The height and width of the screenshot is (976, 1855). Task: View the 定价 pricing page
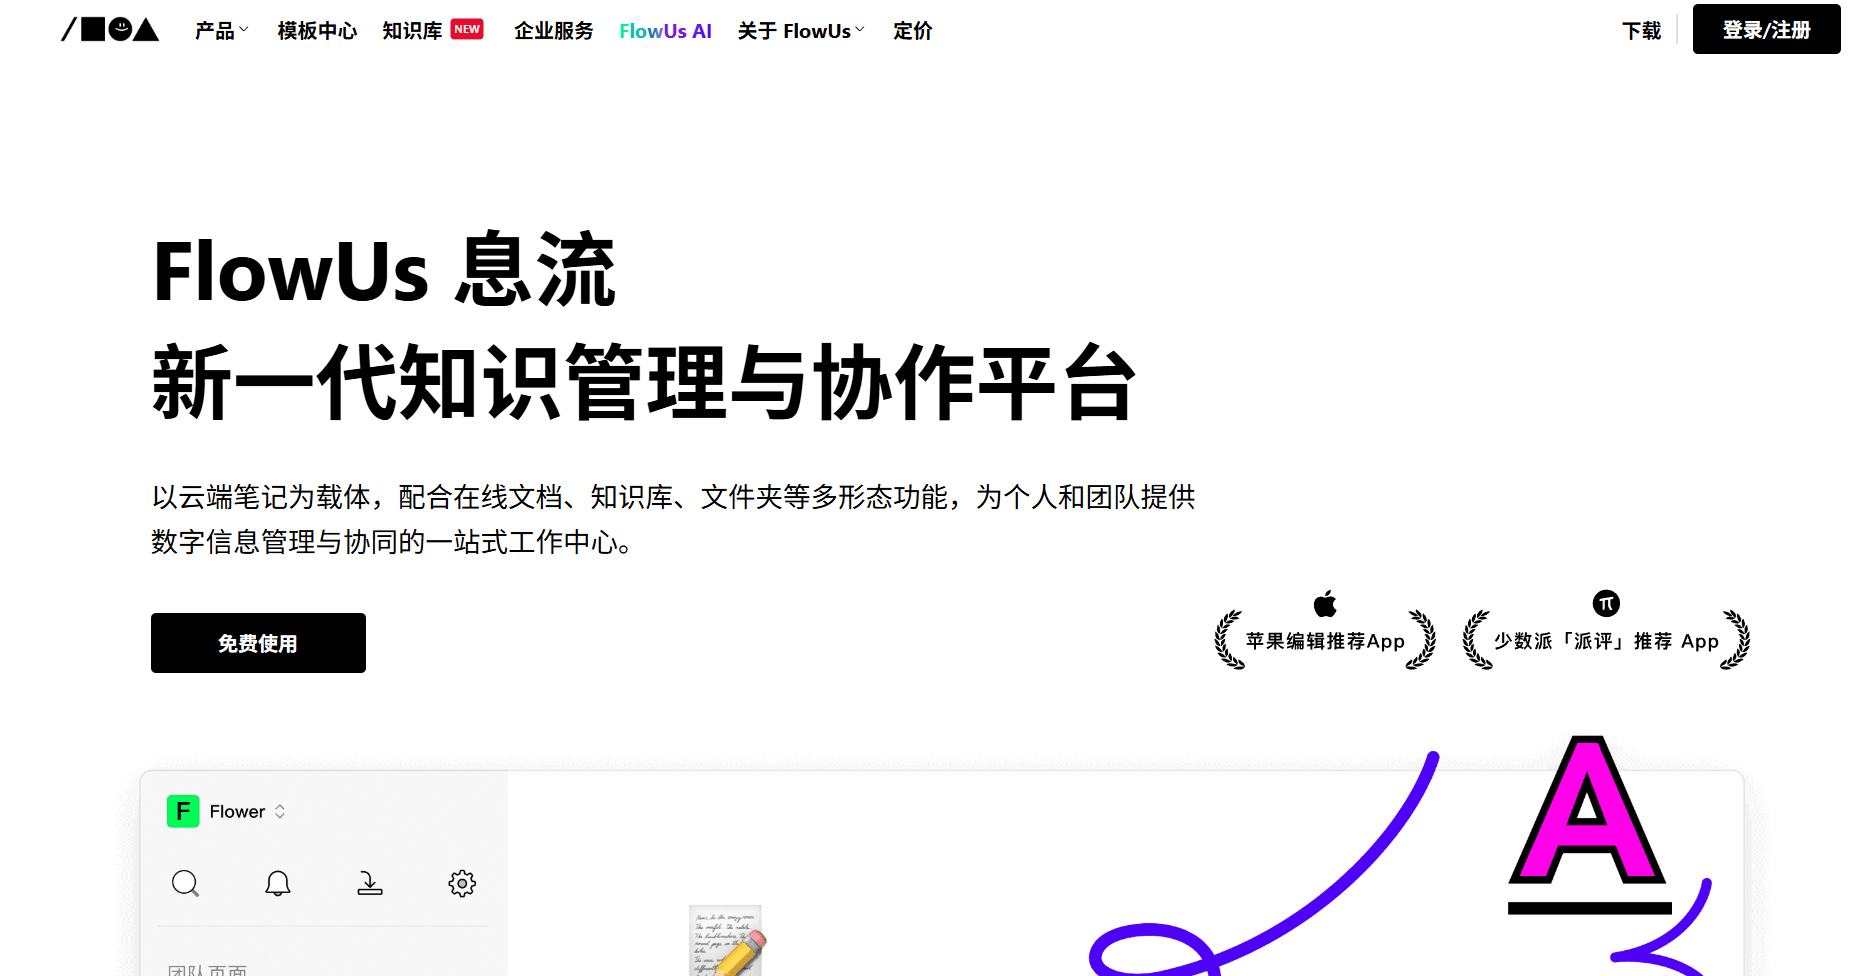click(912, 31)
